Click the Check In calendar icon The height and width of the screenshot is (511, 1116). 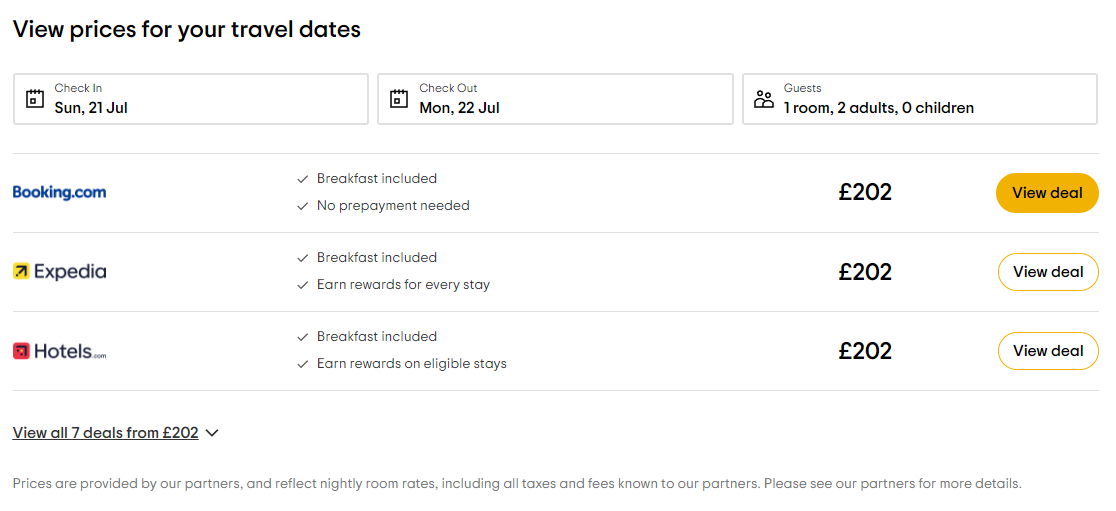tap(35, 99)
